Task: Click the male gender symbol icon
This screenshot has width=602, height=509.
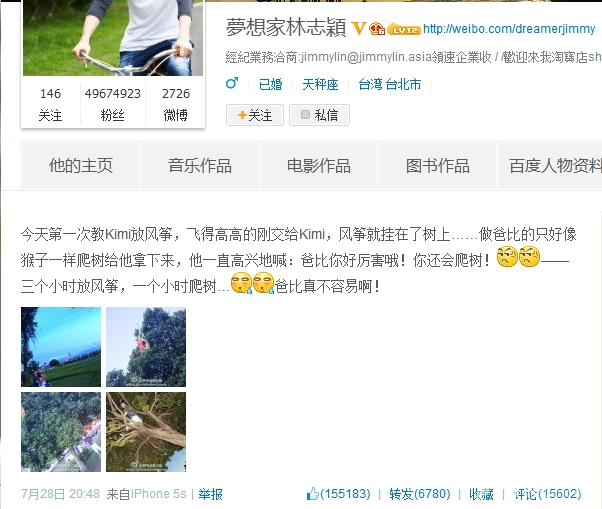Action: coord(232,83)
